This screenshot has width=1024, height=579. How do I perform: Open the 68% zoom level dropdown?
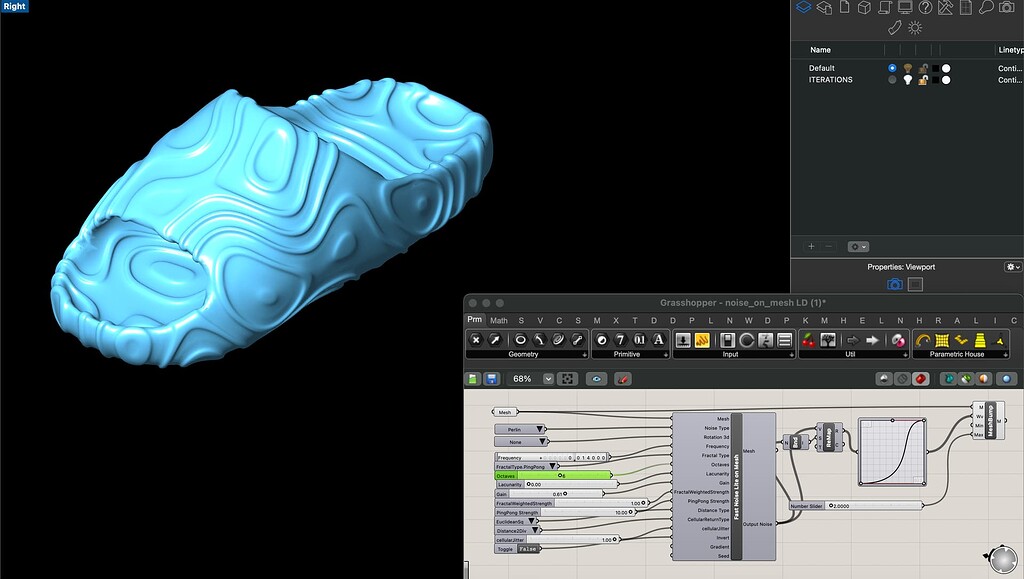(547, 378)
